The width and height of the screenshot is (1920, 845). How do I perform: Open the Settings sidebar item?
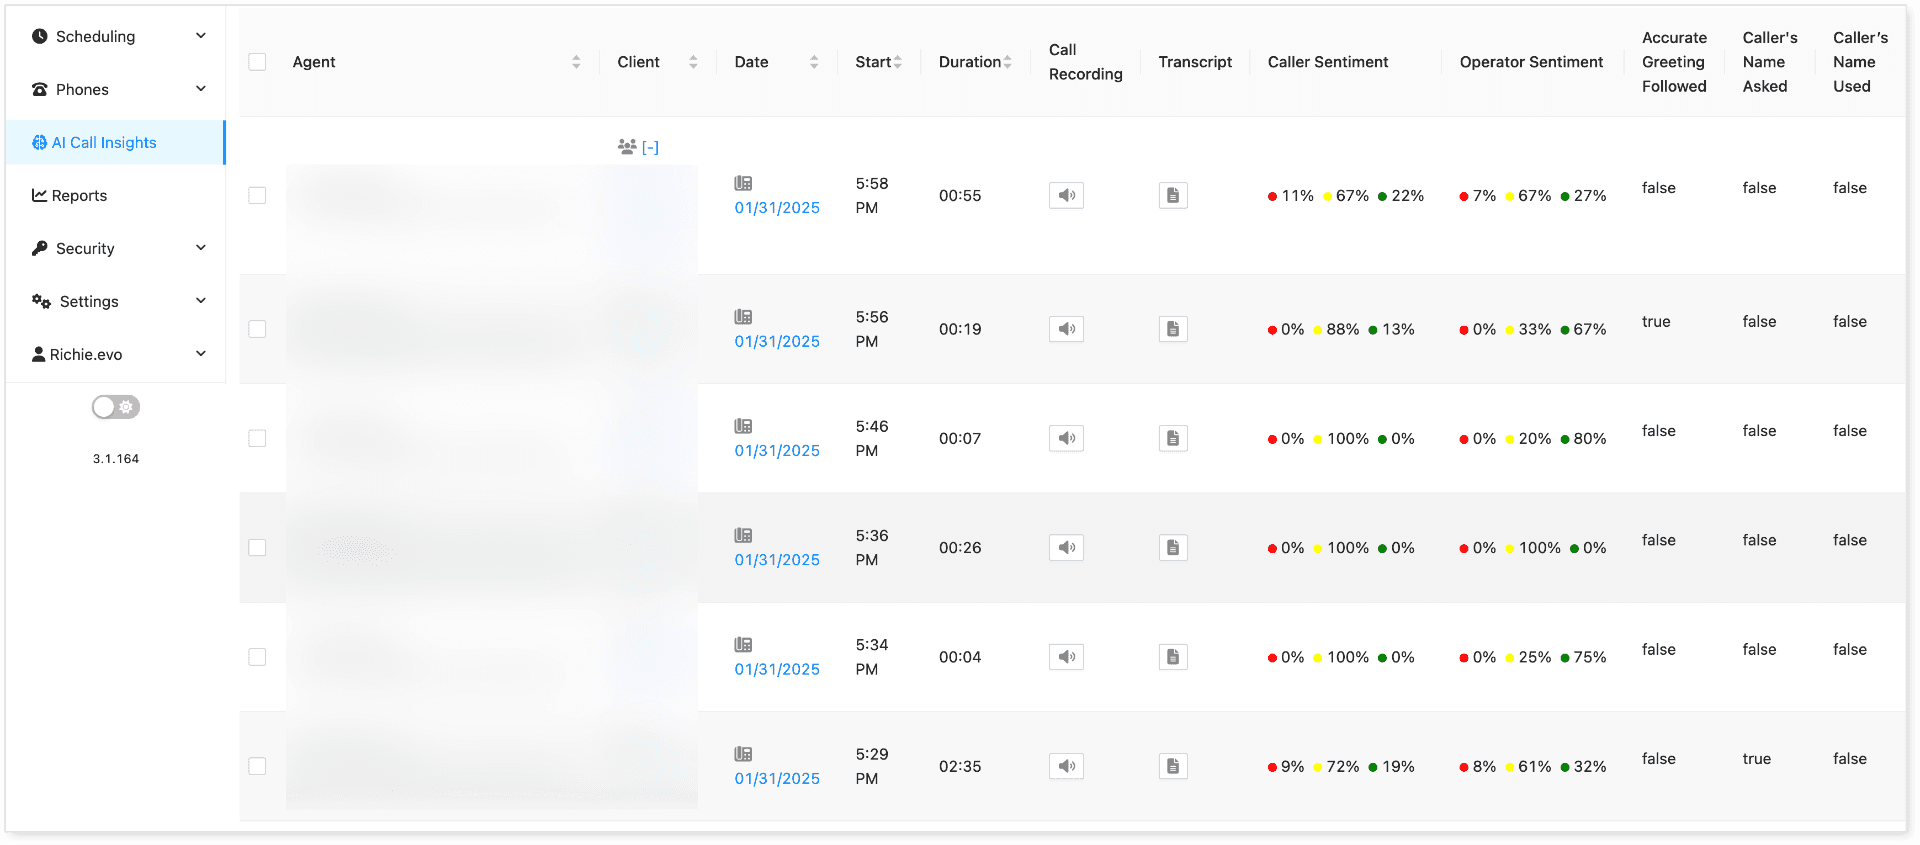pos(115,301)
